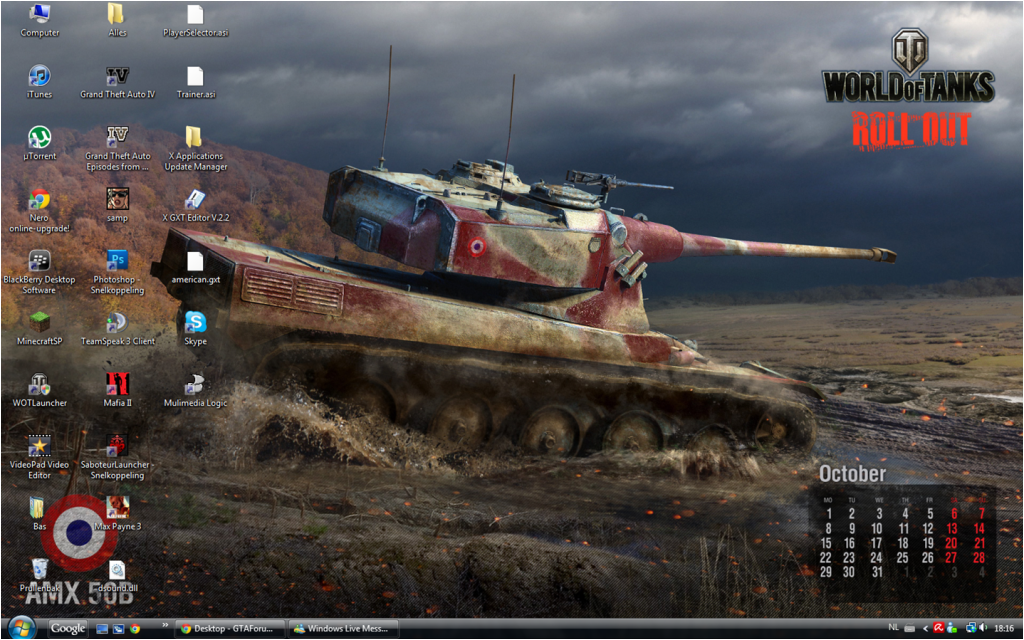Launch Grand Theft Auto Episodes shortcut
This screenshot has width=1024, height=640.
click(118, 149)
